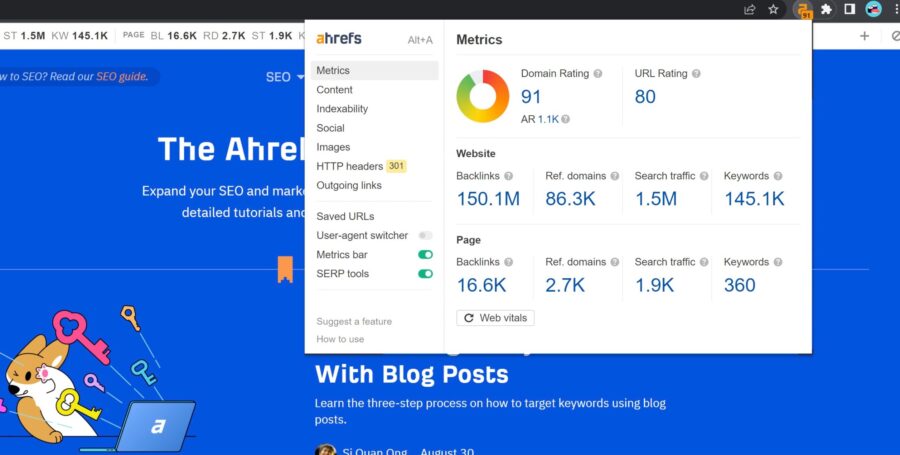Viewport: 900px width, 455px height.
Task: Click the Domain Rating donut chart
Action: [x=482, y=96]
